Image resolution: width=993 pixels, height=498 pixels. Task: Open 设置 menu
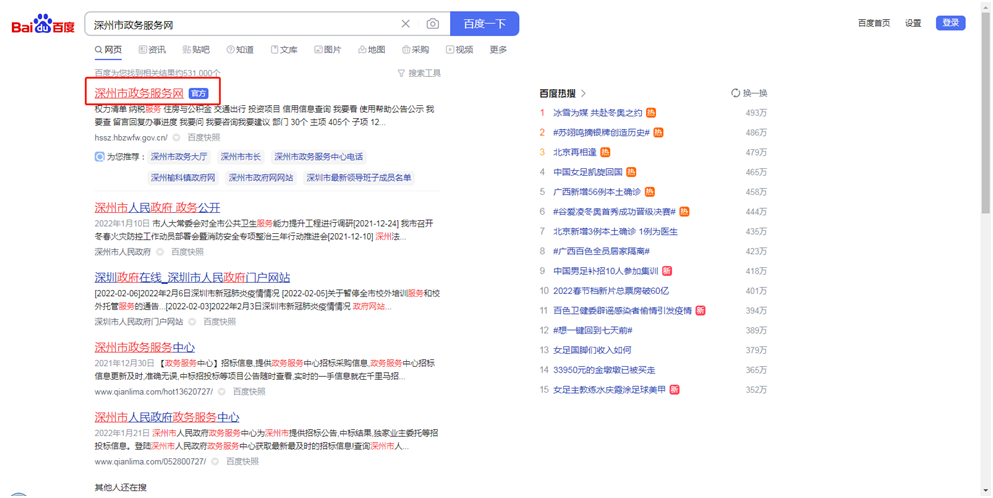[913, 23]
